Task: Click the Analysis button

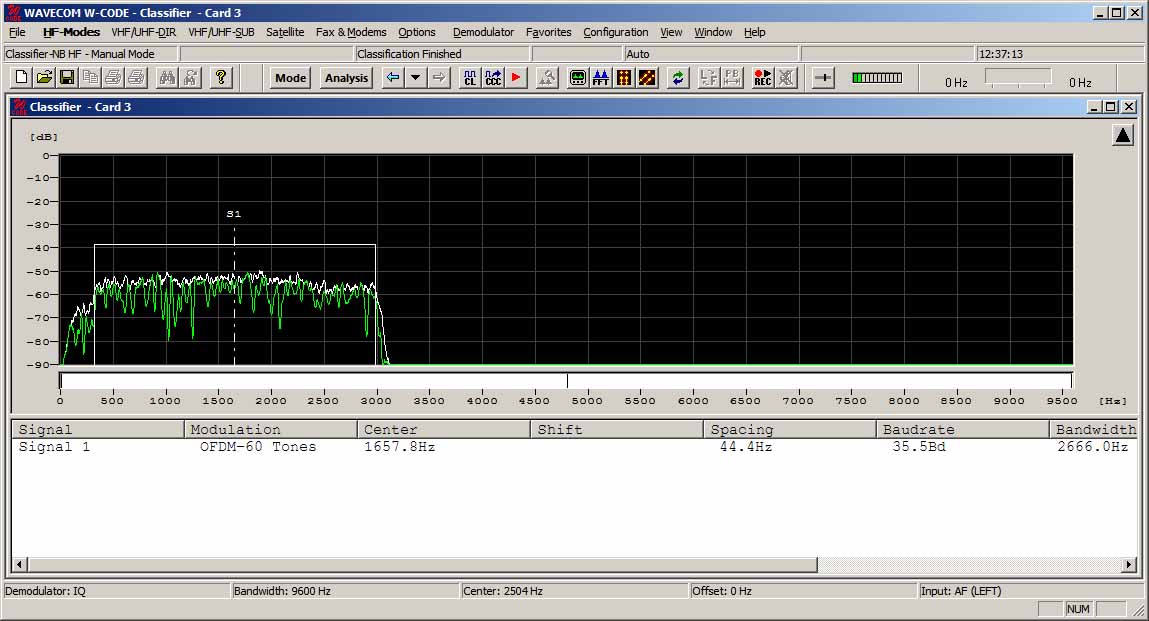Action: pos(347,78)
